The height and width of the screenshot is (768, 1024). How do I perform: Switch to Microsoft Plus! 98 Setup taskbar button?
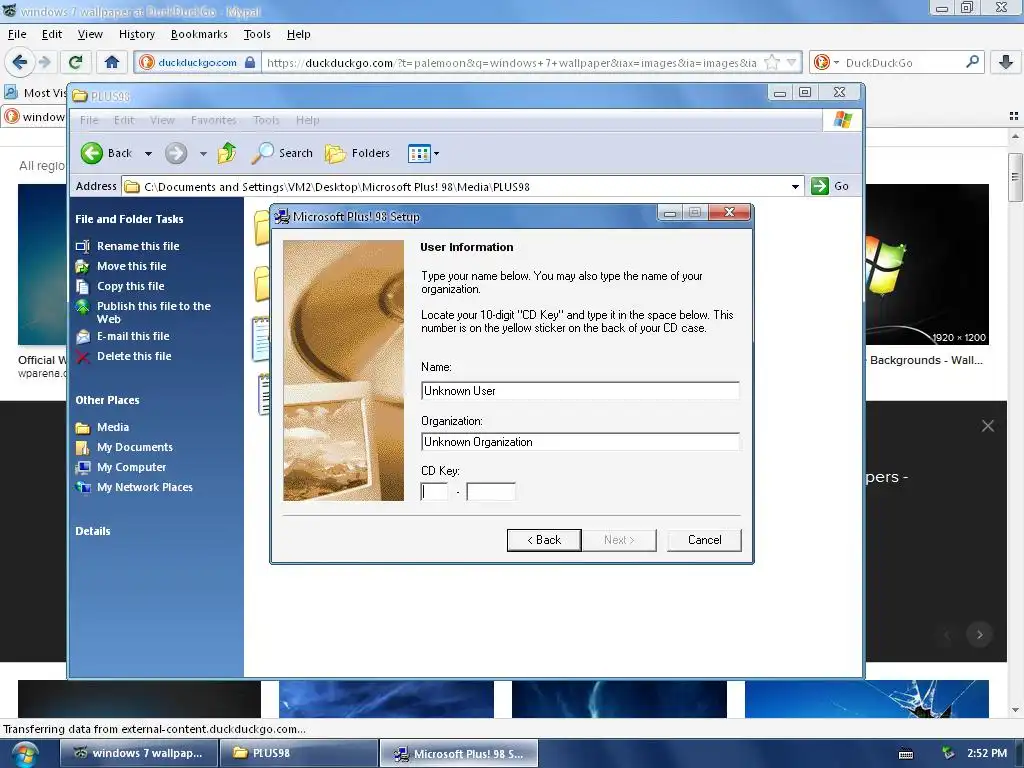[x=459, y=754]
